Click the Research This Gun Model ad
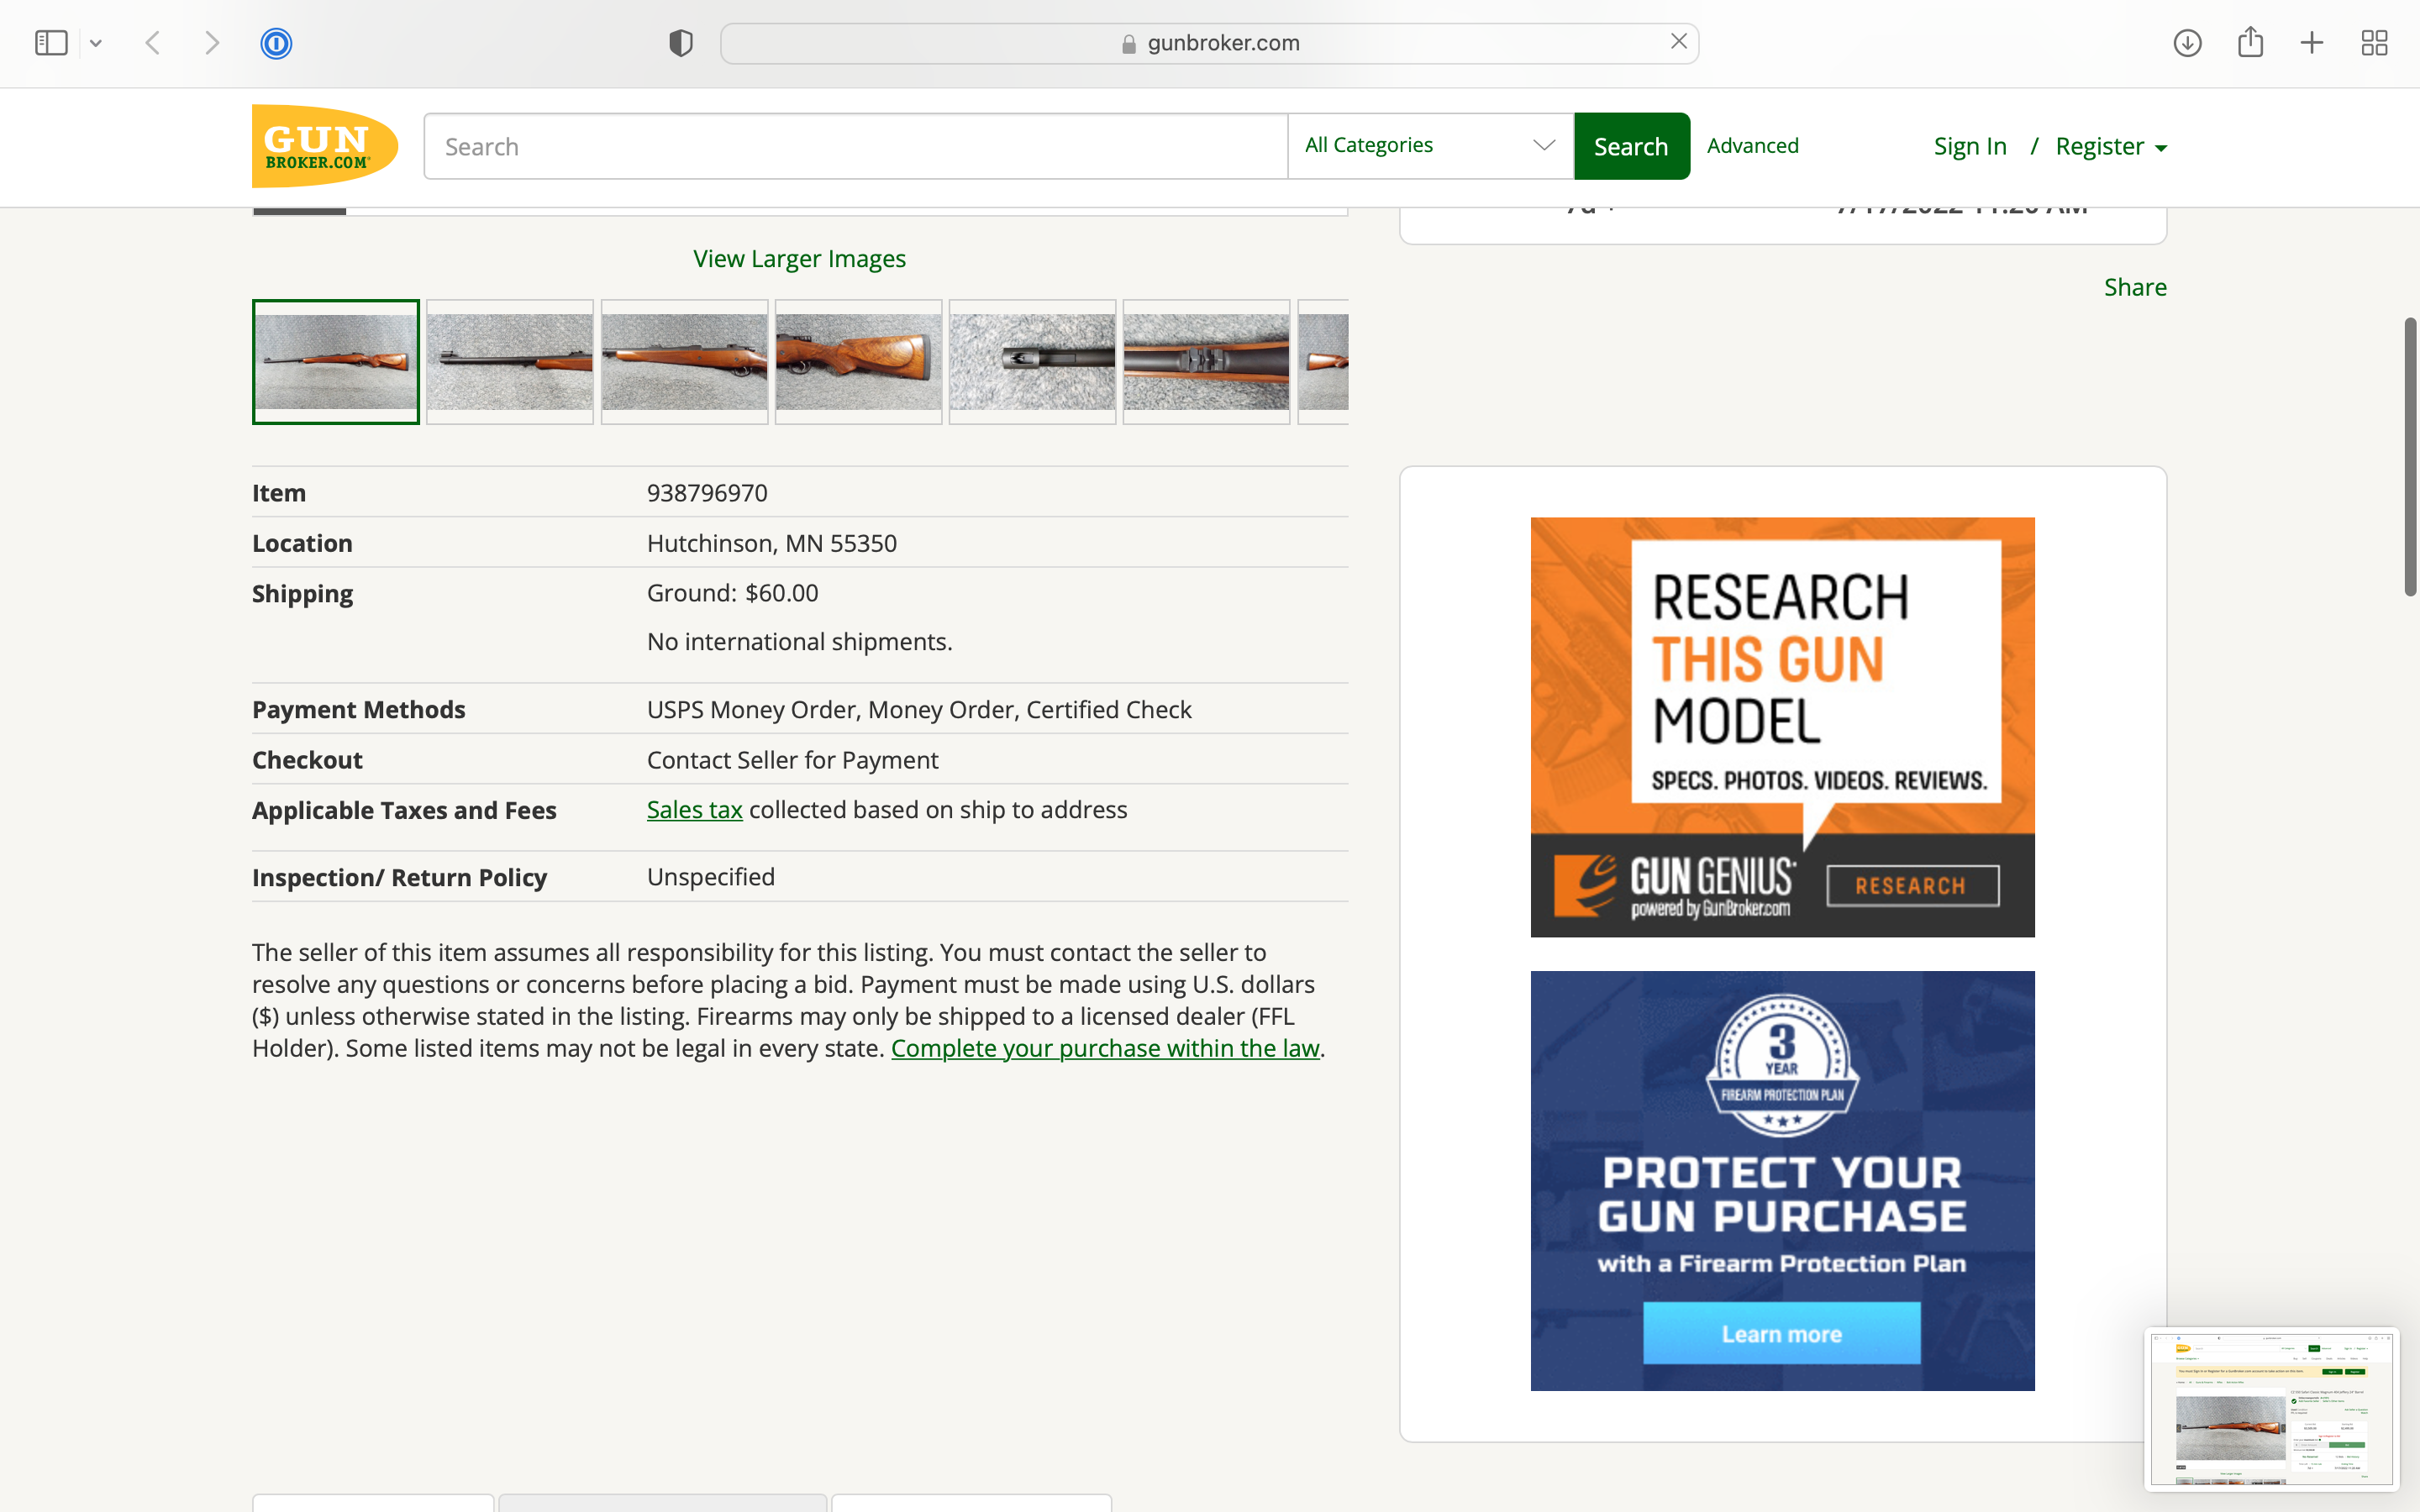The height and width of the screenshot is (1512, 2420). (x=1782, y=727)
